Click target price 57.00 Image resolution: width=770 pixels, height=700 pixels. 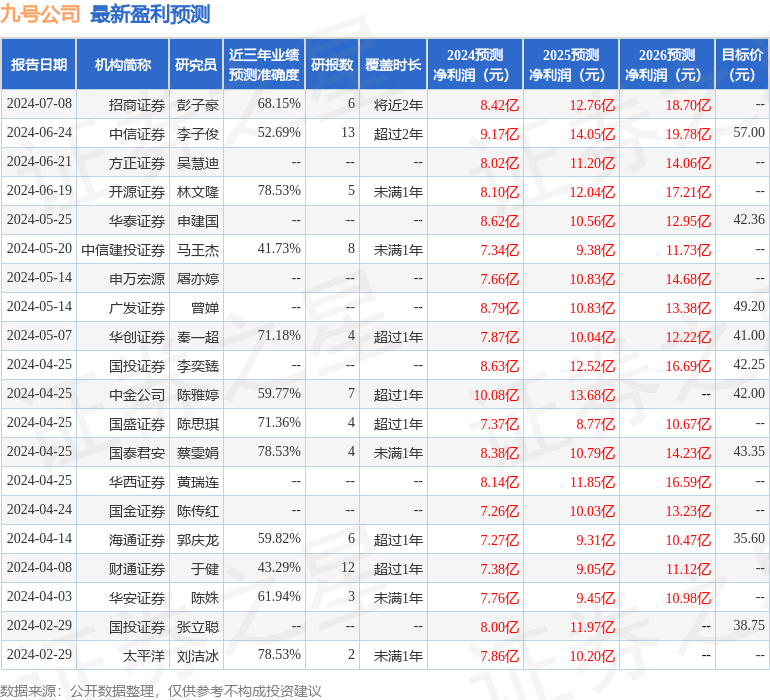[x=749, y=132]
